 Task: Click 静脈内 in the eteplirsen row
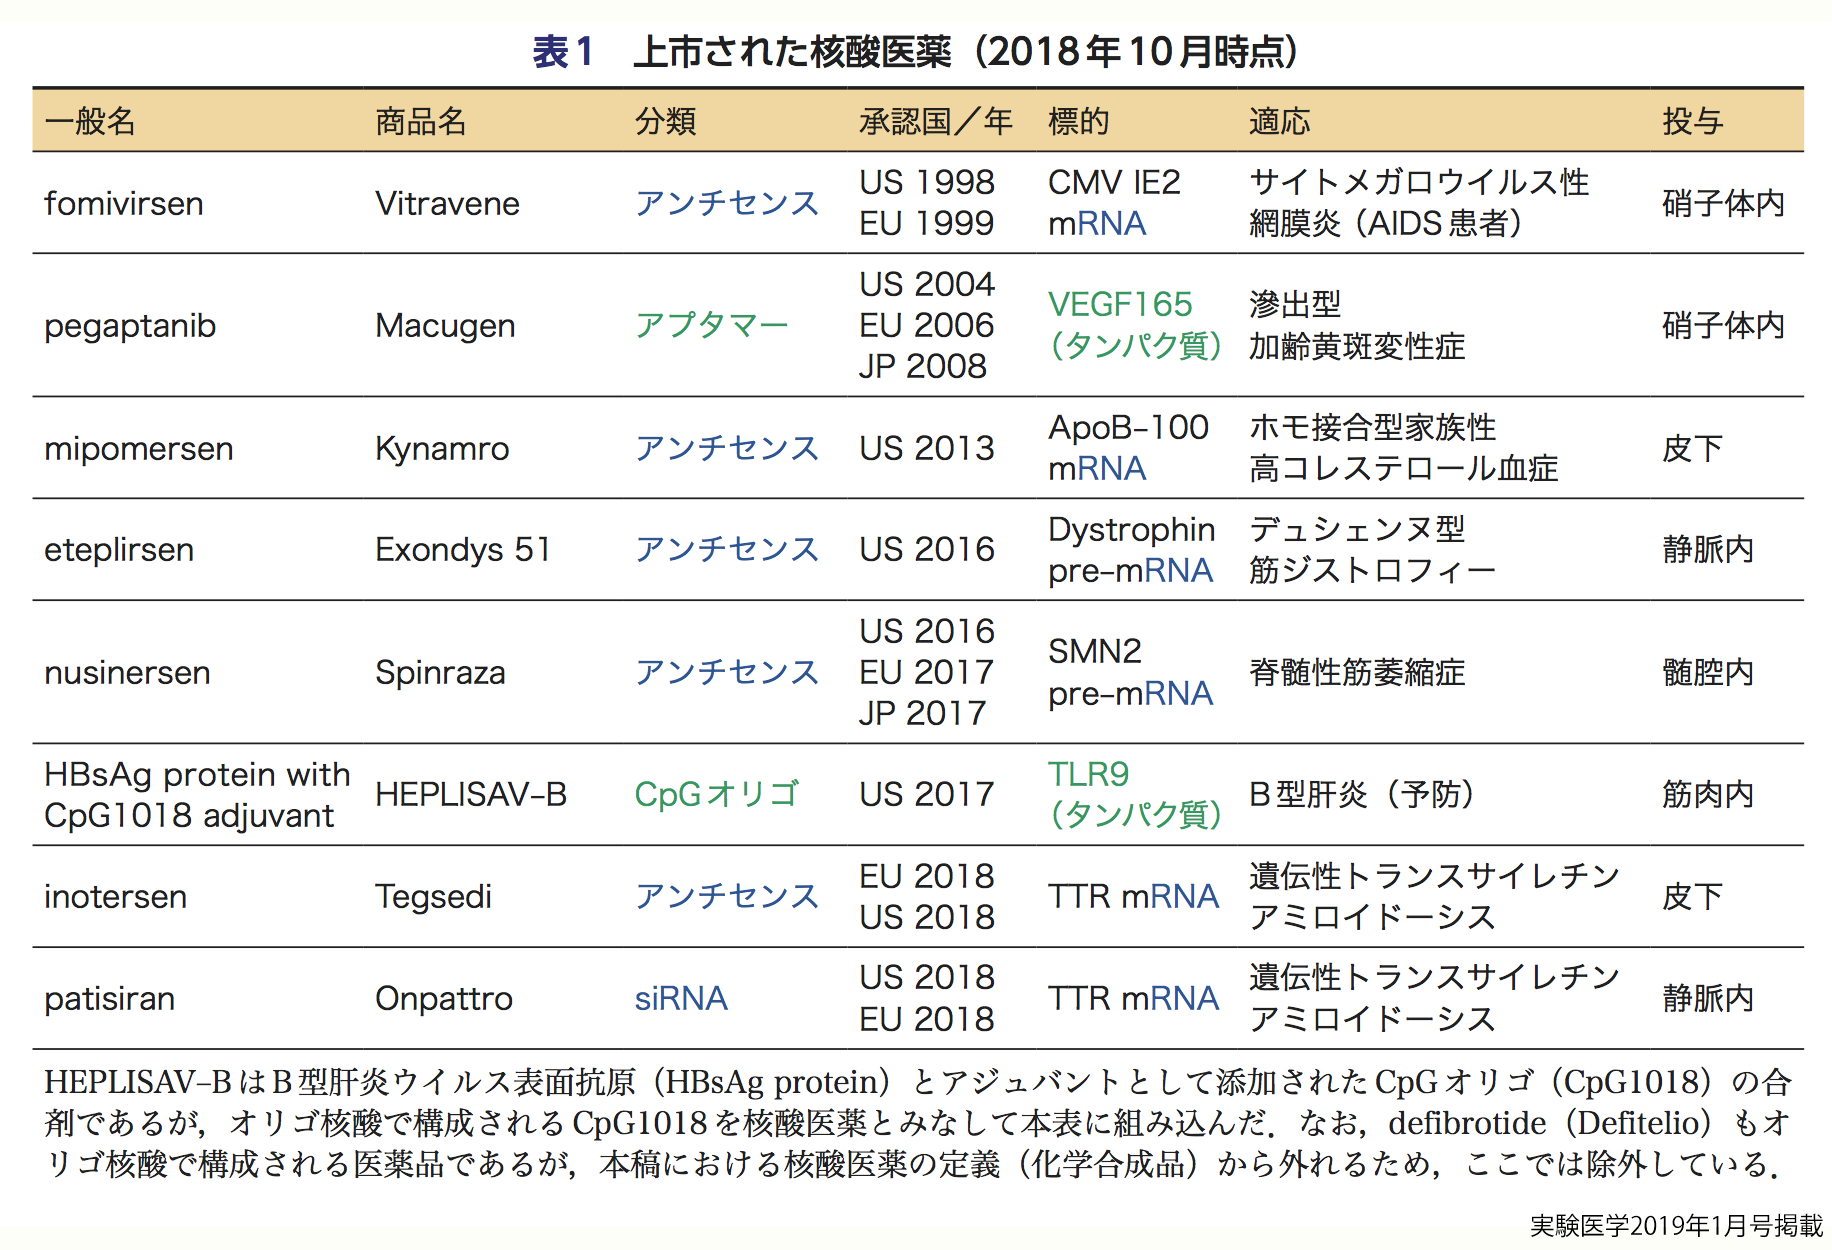tap(1708, 549)
